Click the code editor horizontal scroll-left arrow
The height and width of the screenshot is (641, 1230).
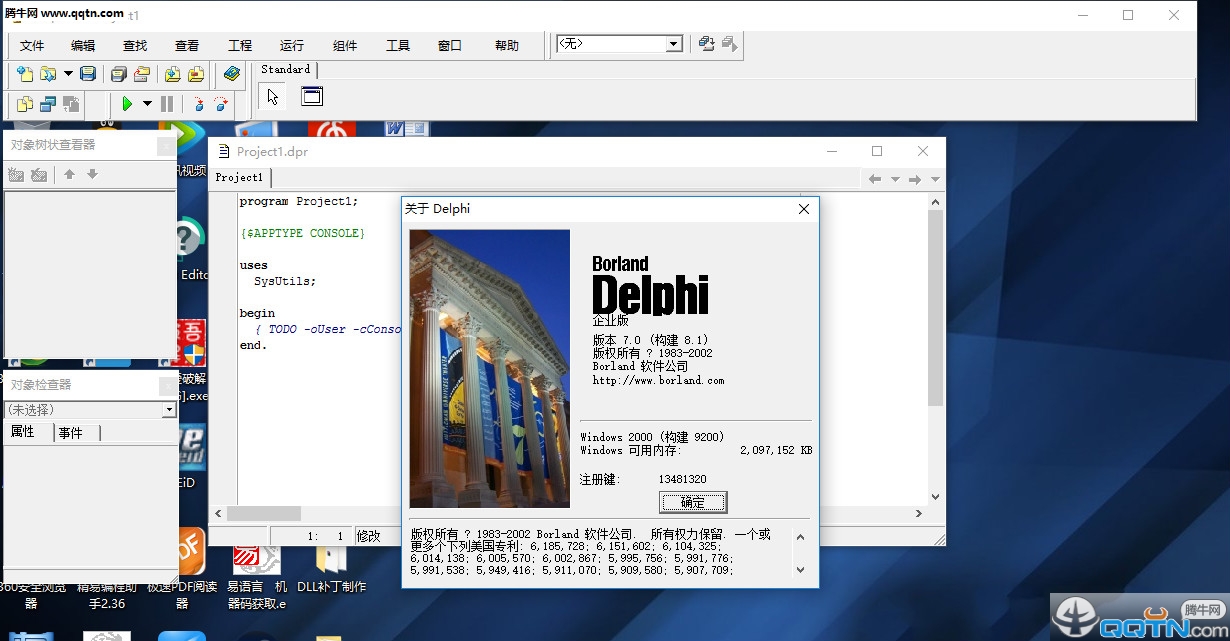pyautogui.click(x=216, y=513)
